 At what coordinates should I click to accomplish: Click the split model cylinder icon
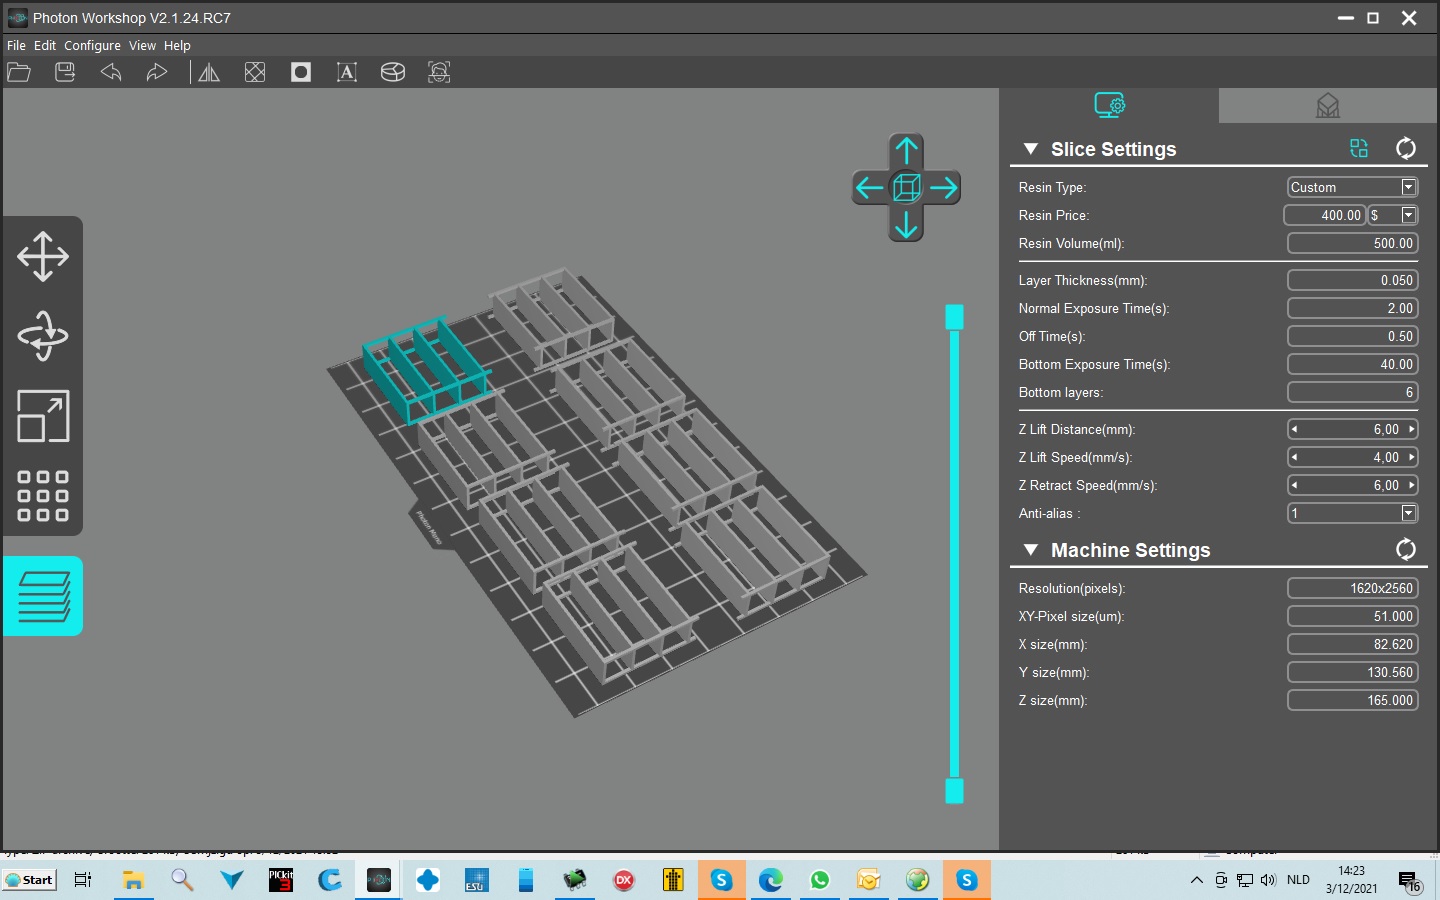coord(393,72)
